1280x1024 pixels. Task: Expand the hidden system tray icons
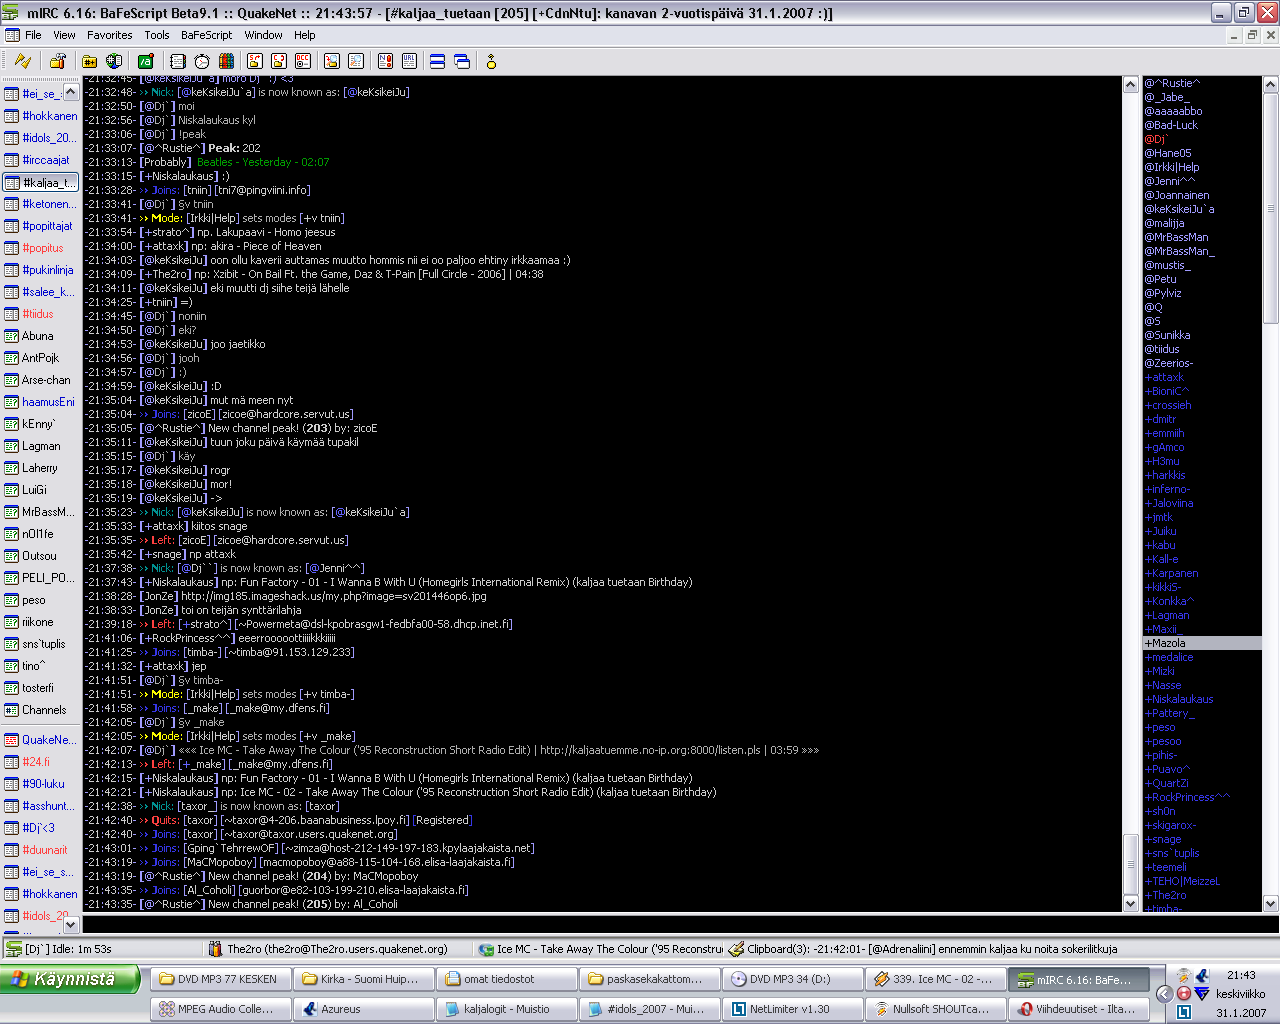[1164, 994]
